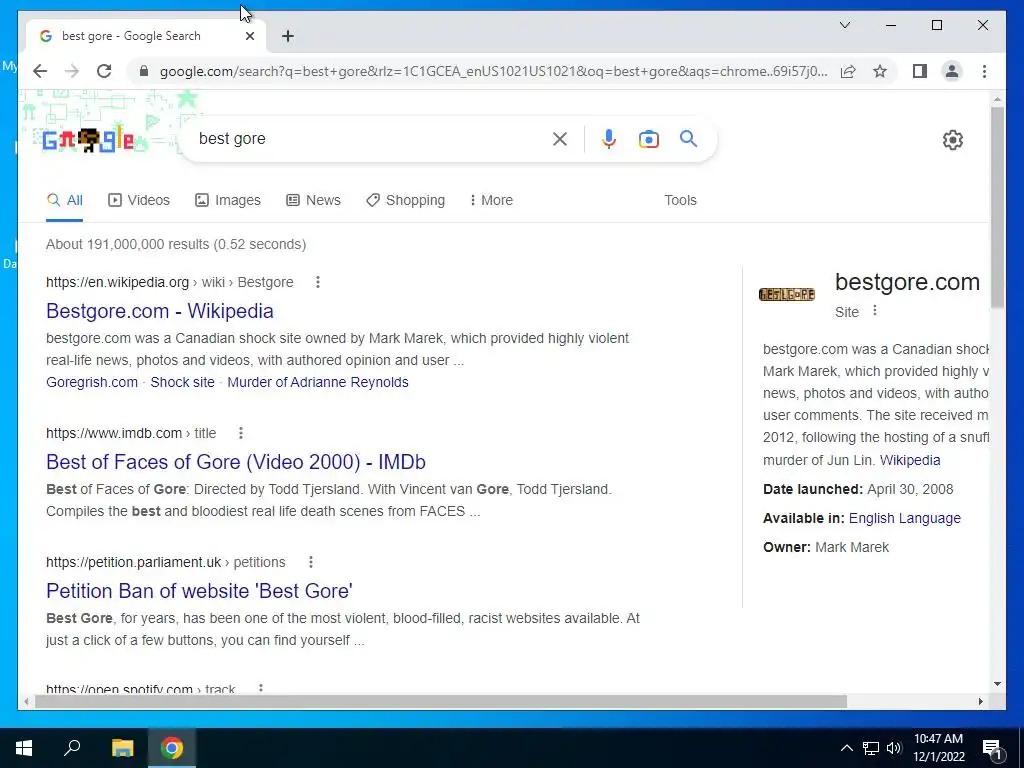
Task: Bookmark this tab with the star icon
Action: point(880,71)
